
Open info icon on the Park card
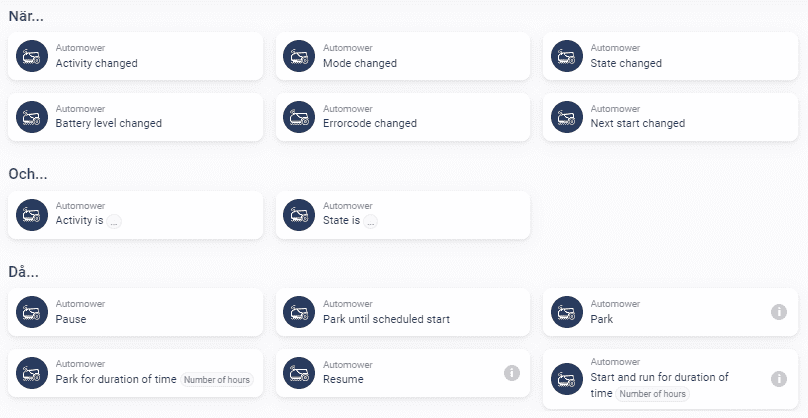[x=779, y=312]
